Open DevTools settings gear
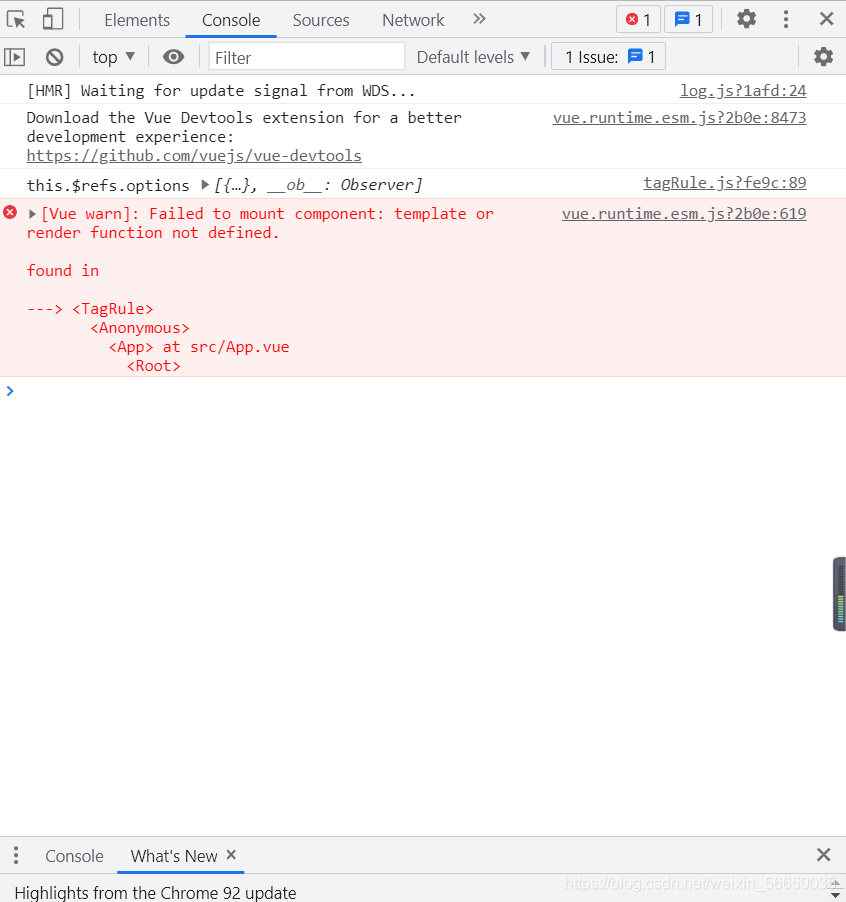This screenshot has height=902, width=846. pyautogui.click(x=746, y=19)
